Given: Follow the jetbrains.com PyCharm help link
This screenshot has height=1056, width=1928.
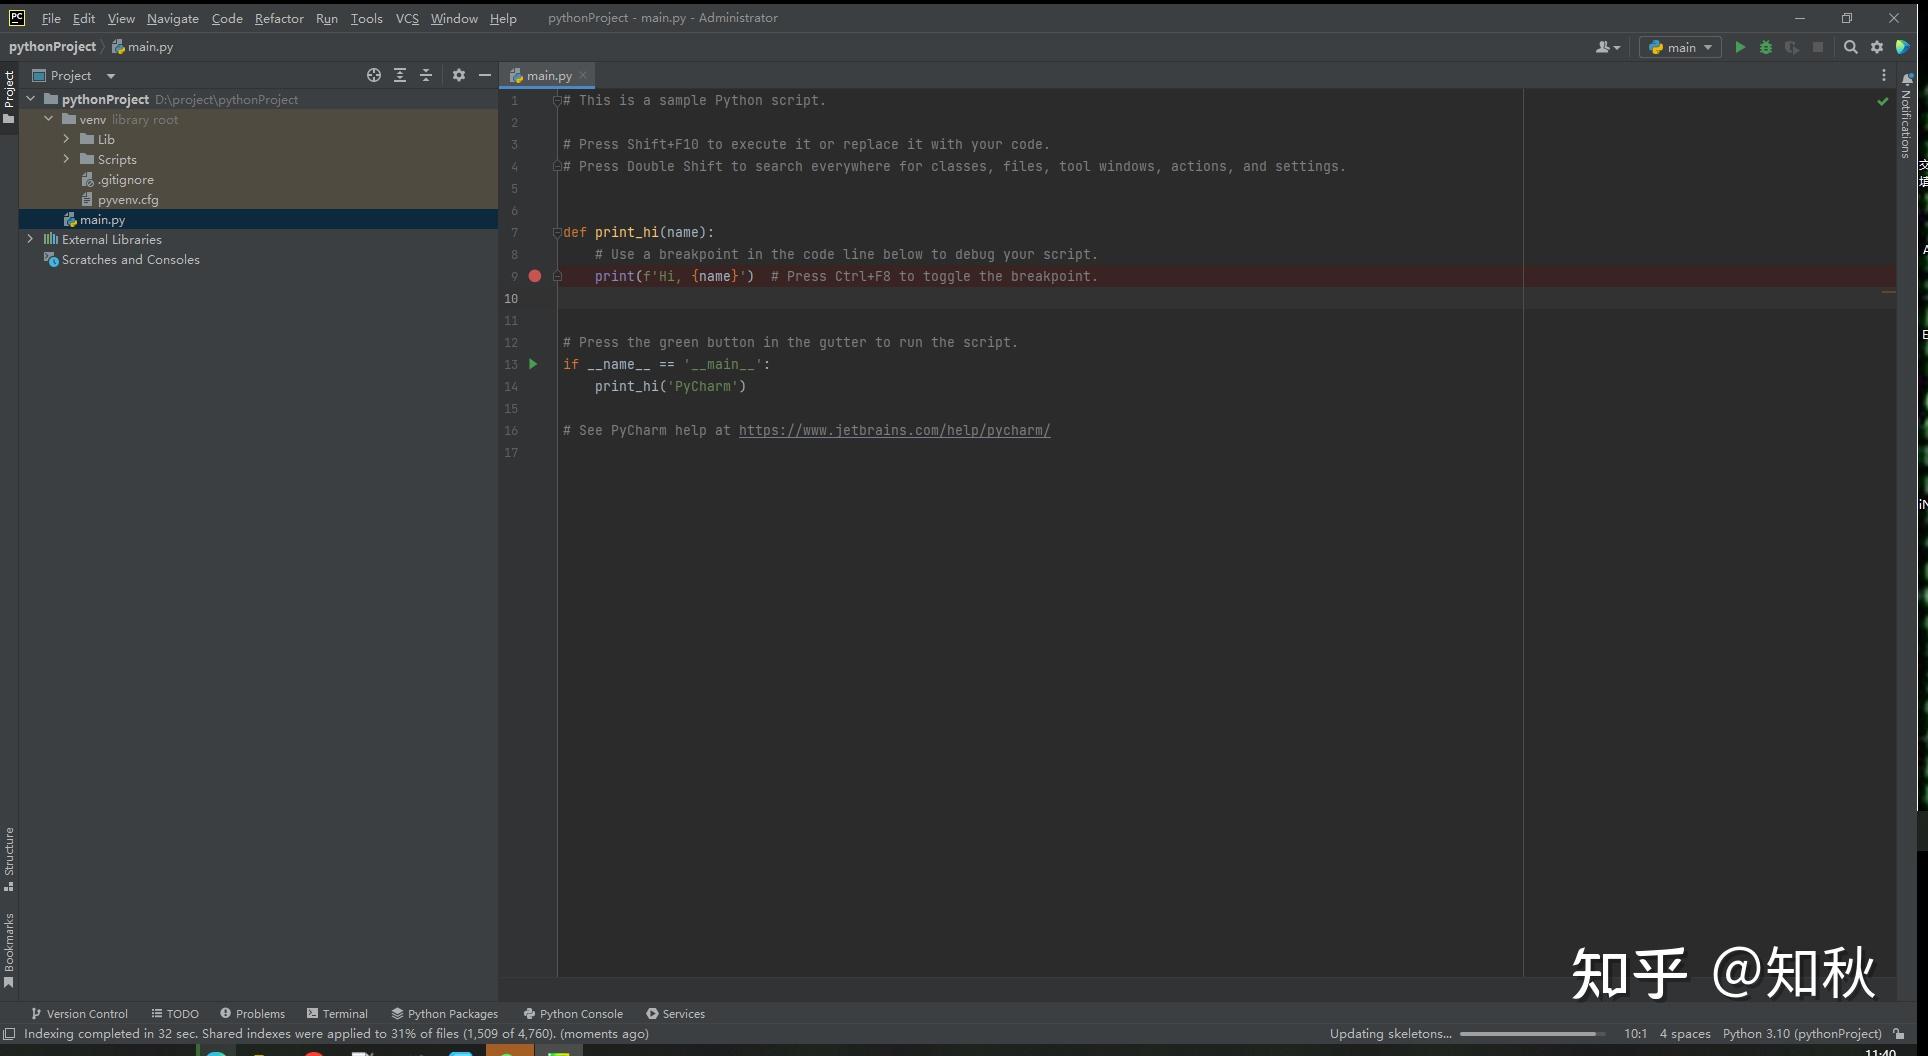Looking at the screenshot, I should (x=894, y=430).
